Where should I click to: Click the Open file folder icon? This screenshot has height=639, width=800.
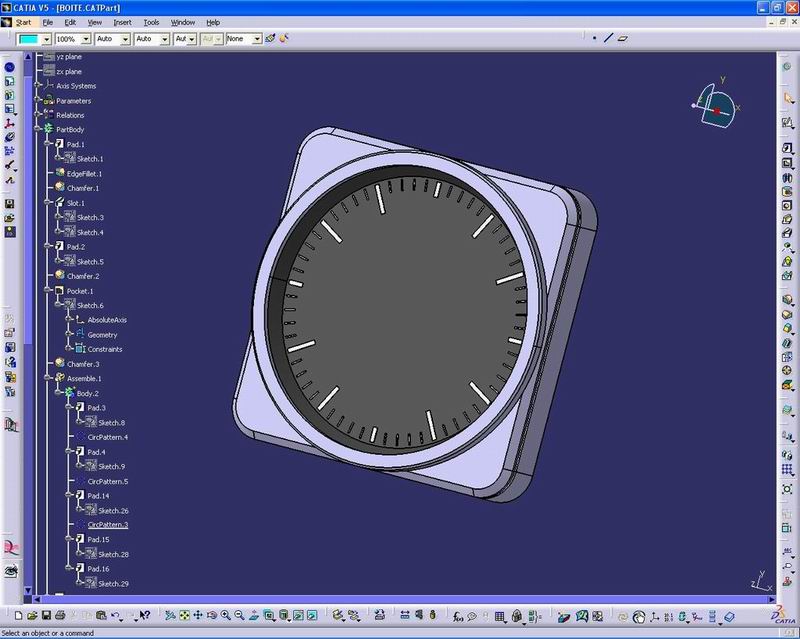(32, 616)
